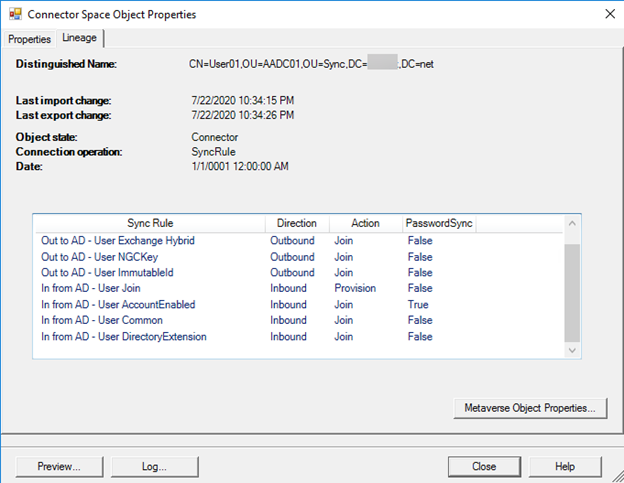Click the last export change timestamp 10:34:26 PM
624x483 pixels.
pos(243,115)
